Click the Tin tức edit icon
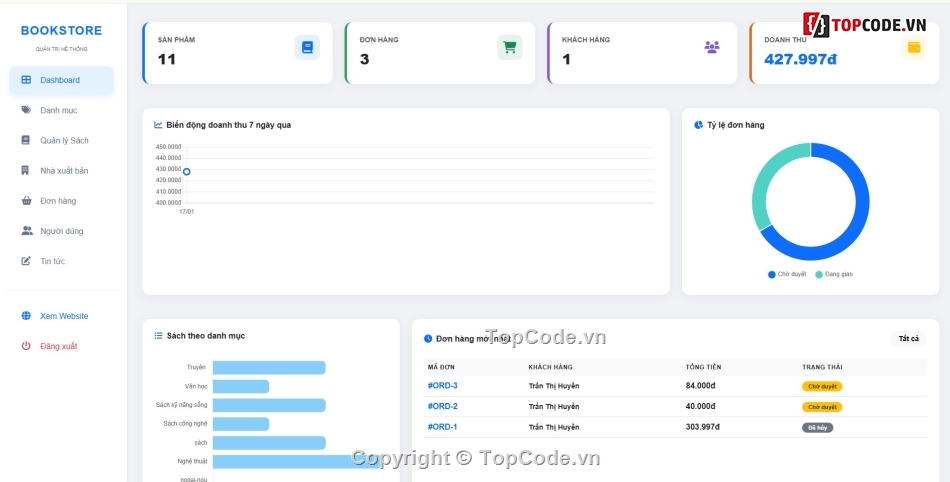 point(26,261)
